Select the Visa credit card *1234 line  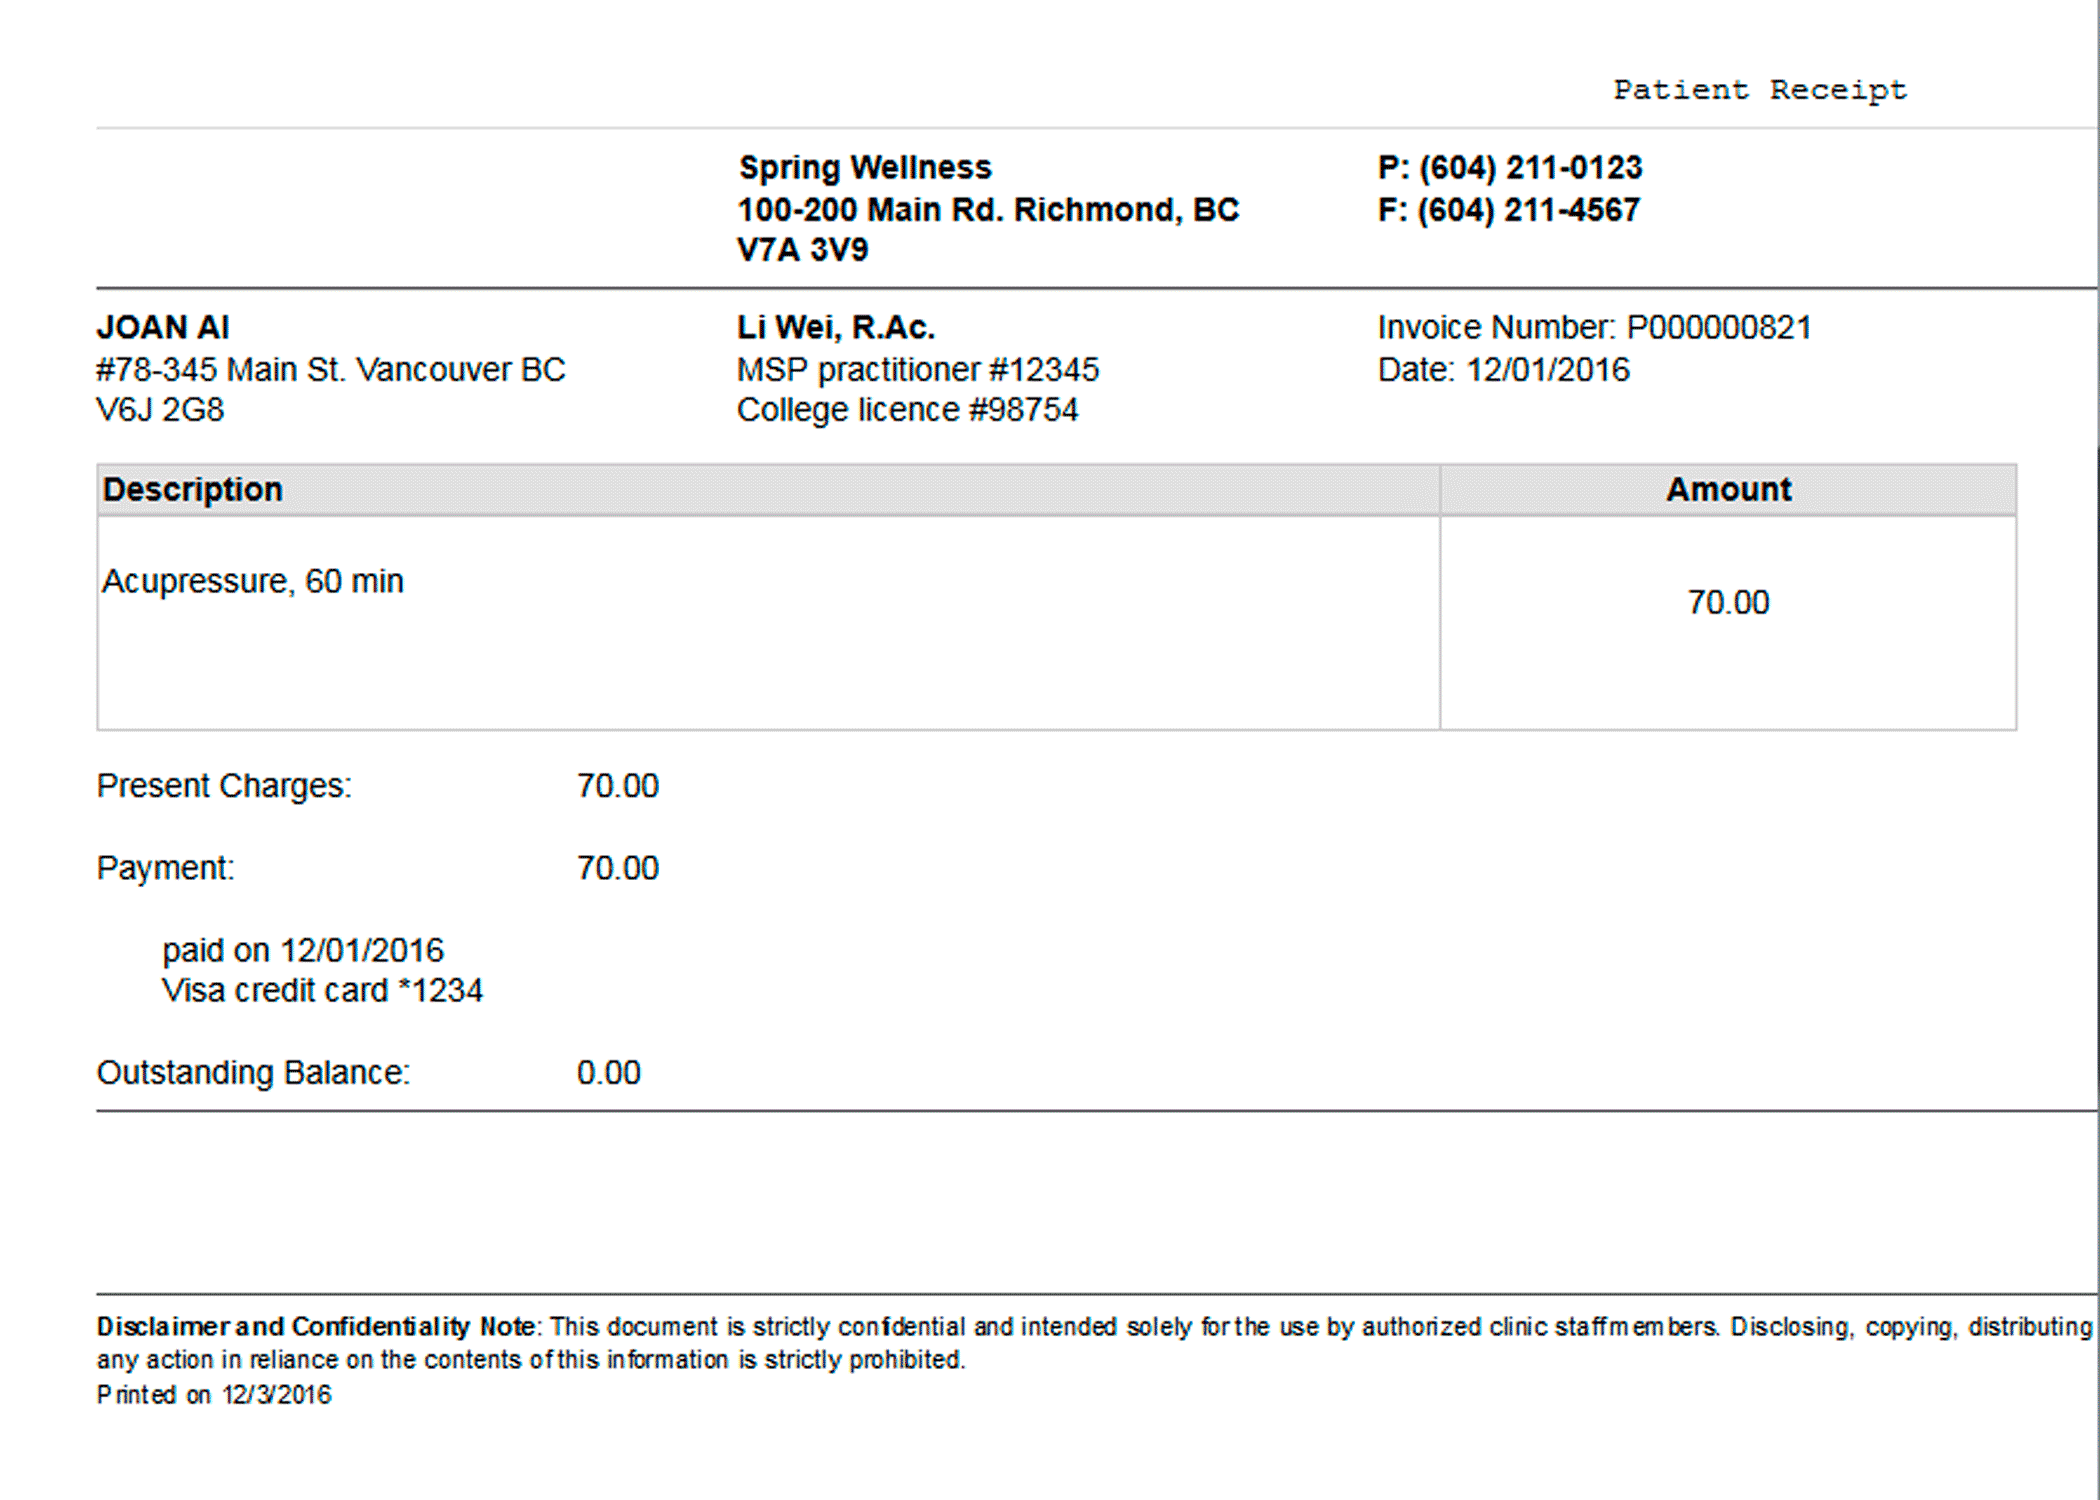(323, 991)
